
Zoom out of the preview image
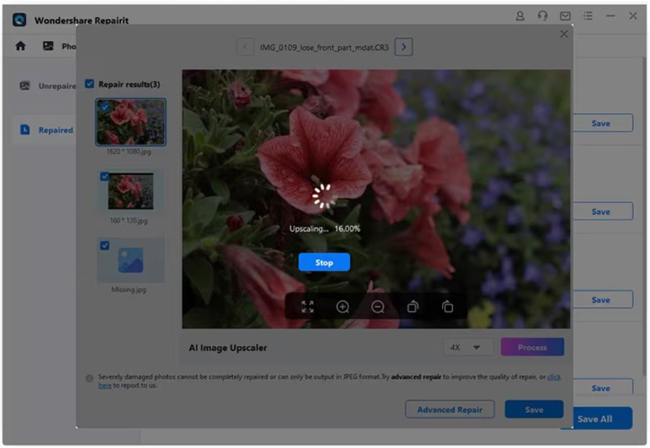coord(378,307)
